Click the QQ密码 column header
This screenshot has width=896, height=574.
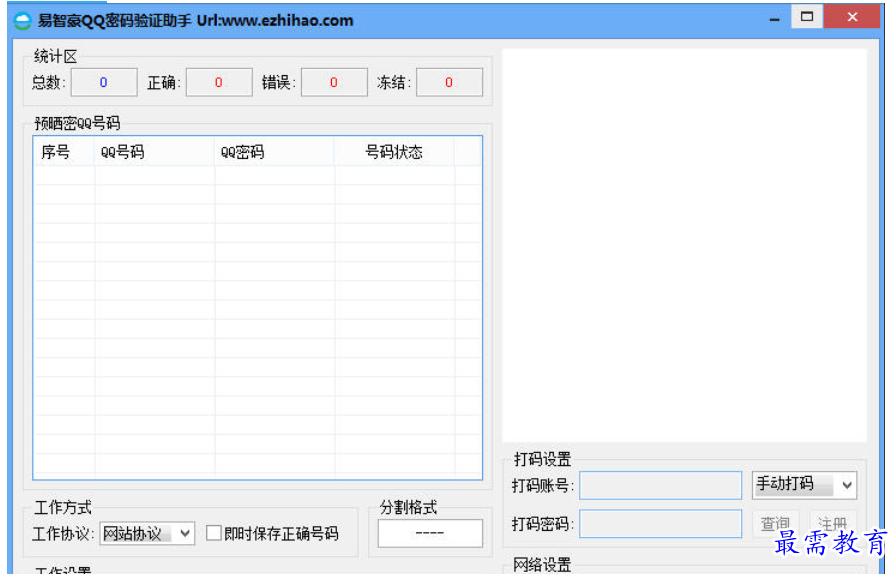[x=274, y=152]
